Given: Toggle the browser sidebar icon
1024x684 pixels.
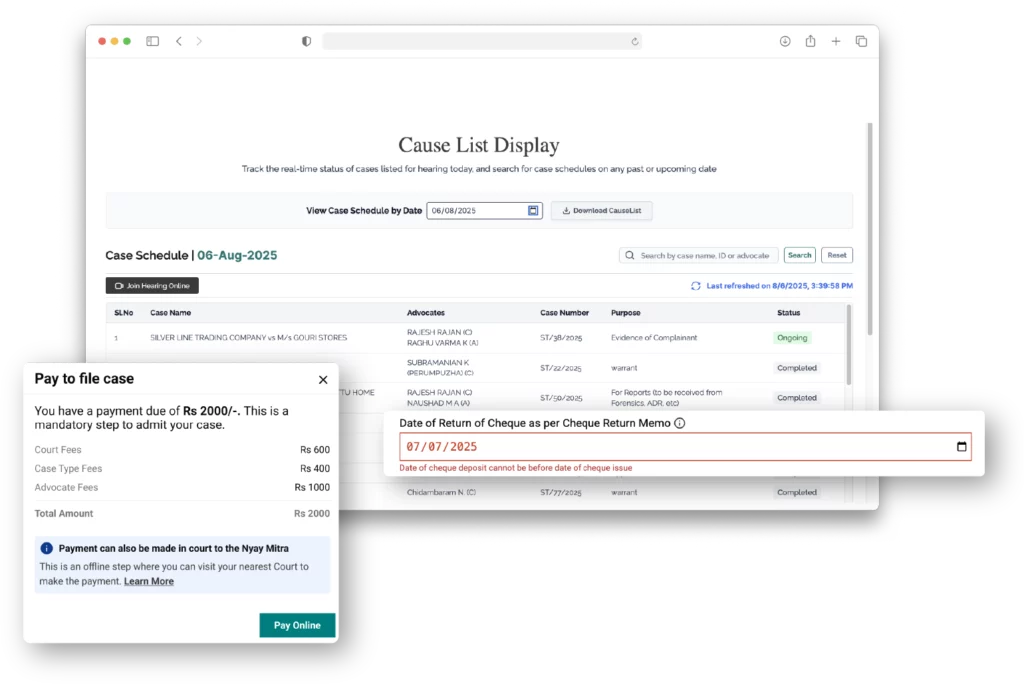Looking at the screenshot, I should coord(152,41).
